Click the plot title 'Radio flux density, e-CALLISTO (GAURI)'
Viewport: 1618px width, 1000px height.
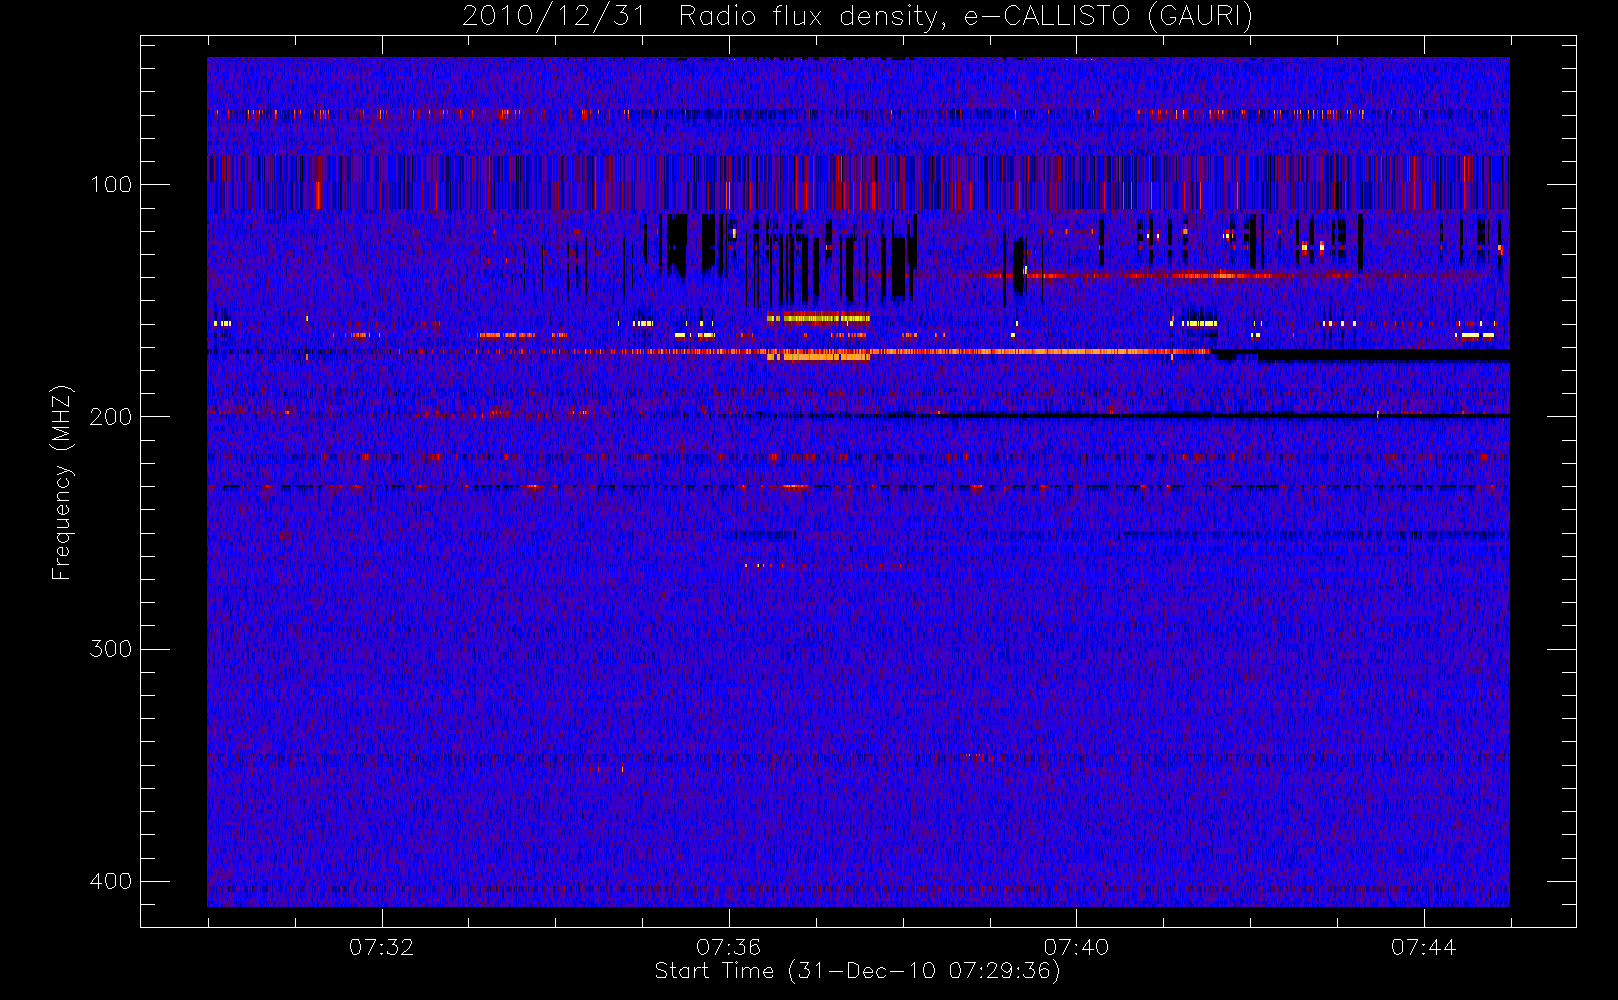965,17
